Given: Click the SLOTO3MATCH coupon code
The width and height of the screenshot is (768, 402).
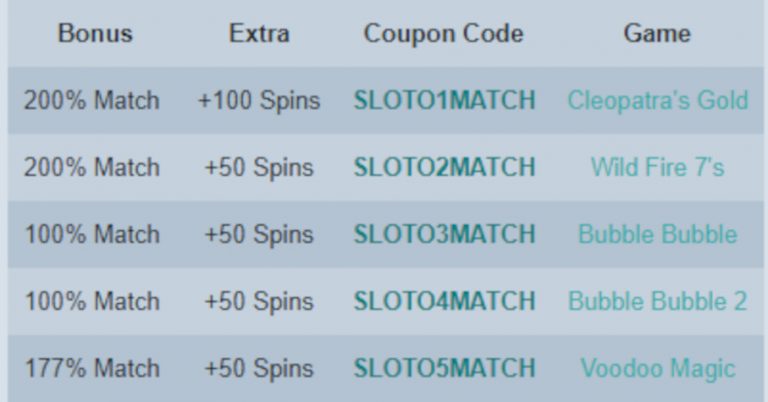Looking at the screenshot, I should [x=444, y=234].
